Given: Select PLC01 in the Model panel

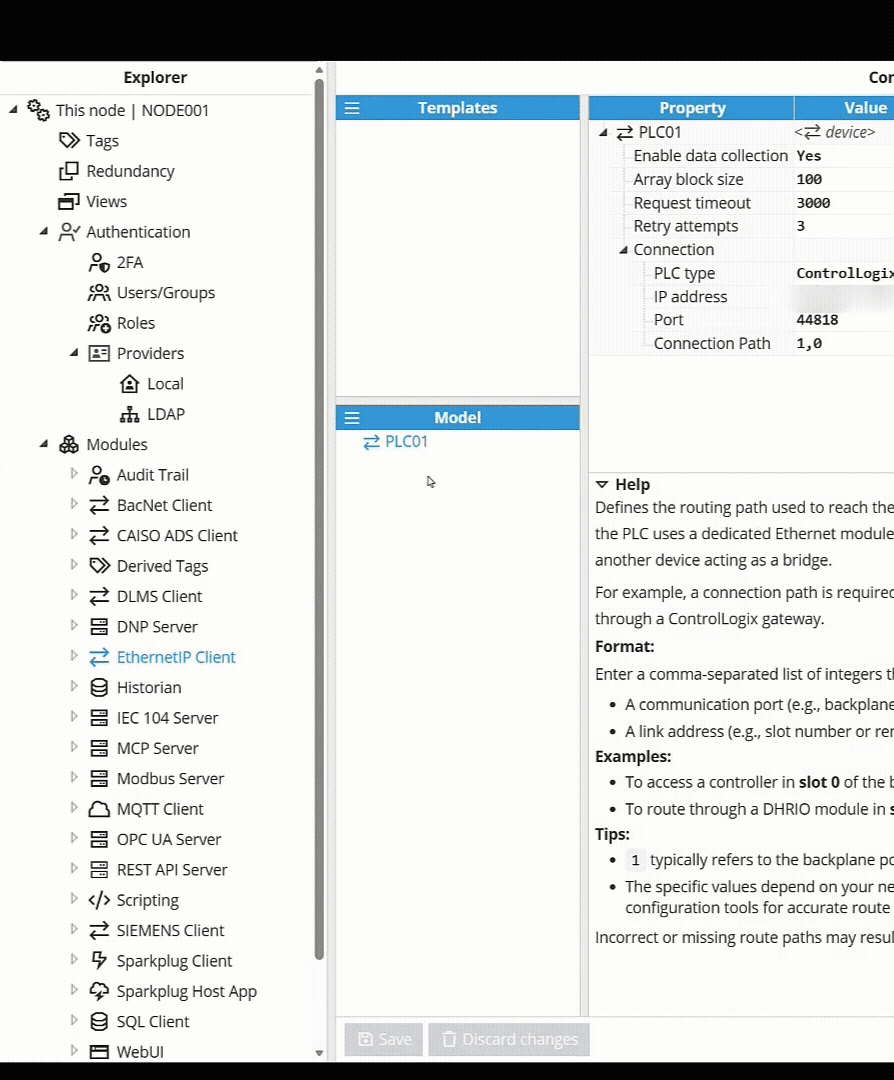Looking at the screenshot, I should point(405,442).
